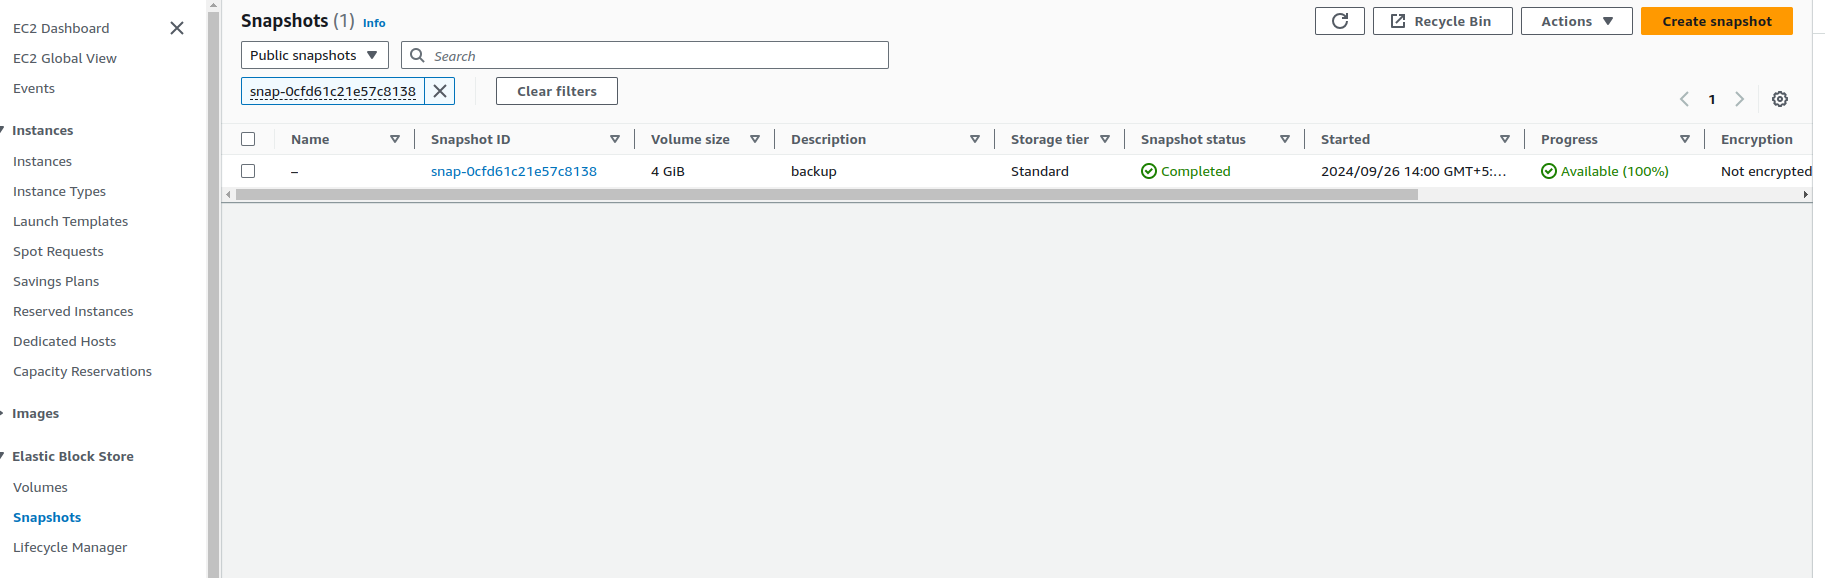The height and width of the screenshot is (578, 1825).
Task: Click the horizontal table scrollbar
Action: 826,195
